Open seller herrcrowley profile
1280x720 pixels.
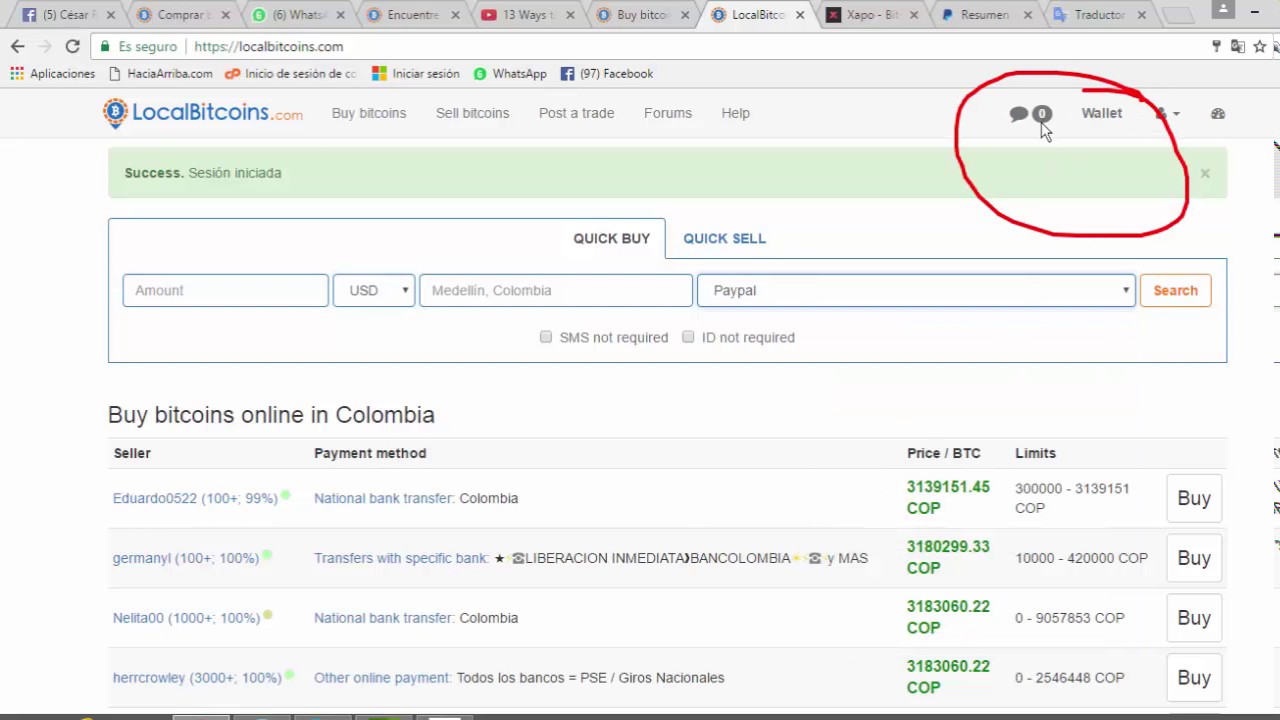[x=197, y=678]
